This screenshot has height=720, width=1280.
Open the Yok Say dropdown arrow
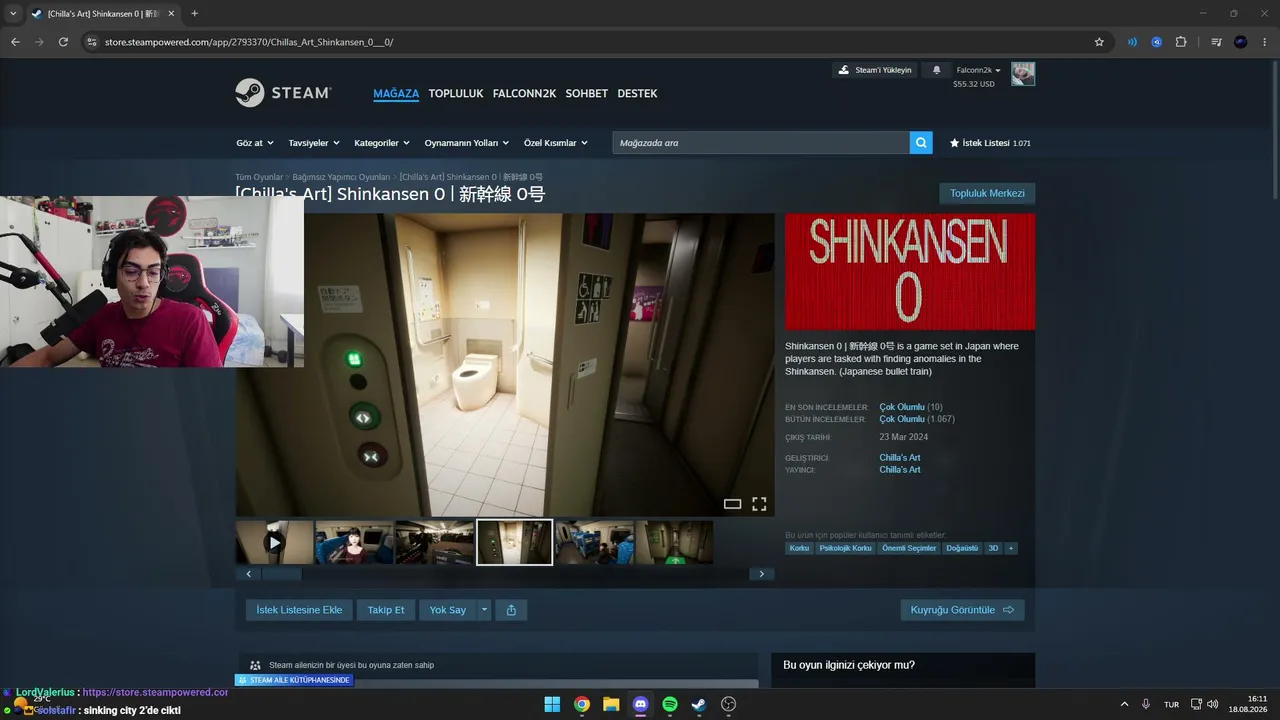[x=484, y=610]
